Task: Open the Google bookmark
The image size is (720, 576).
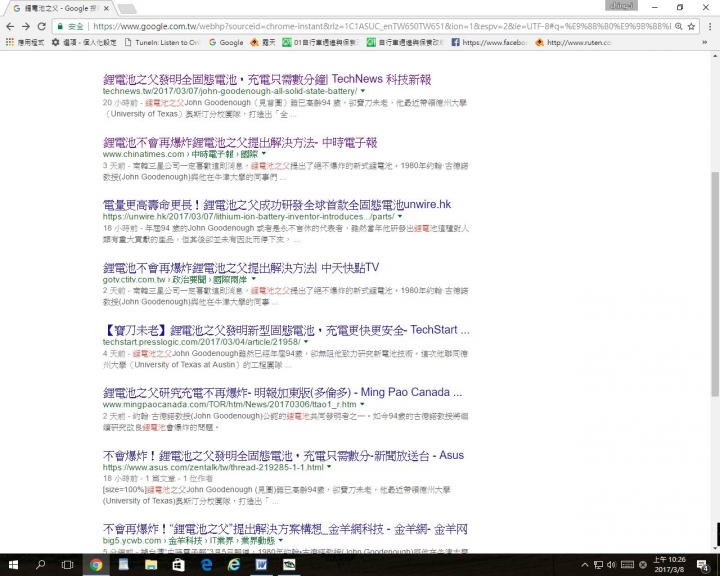Action: [226, 42]
